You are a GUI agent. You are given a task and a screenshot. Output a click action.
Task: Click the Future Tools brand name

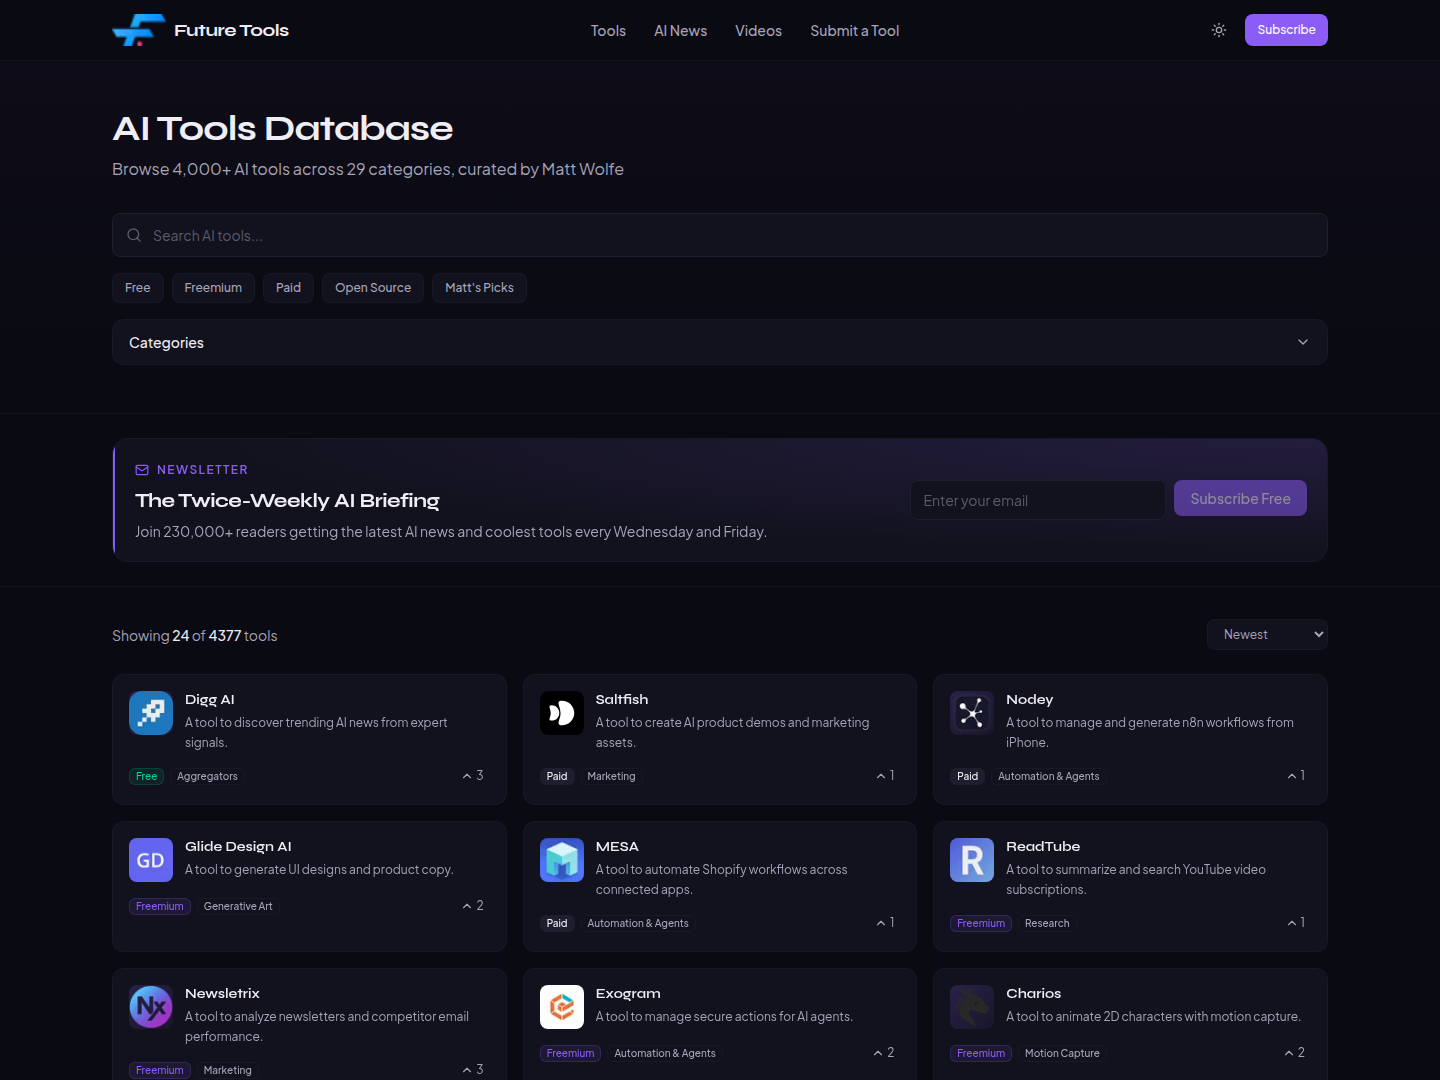(x=231, y=30)
